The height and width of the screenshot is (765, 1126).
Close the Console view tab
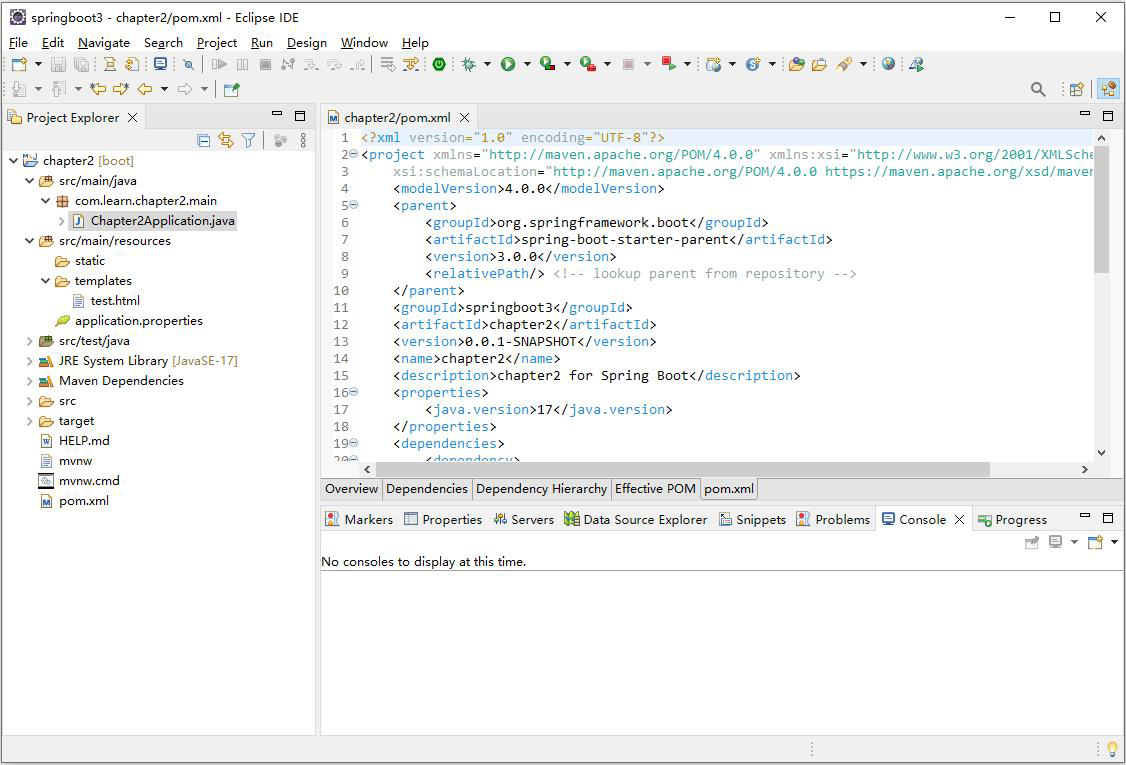point(959,519)
